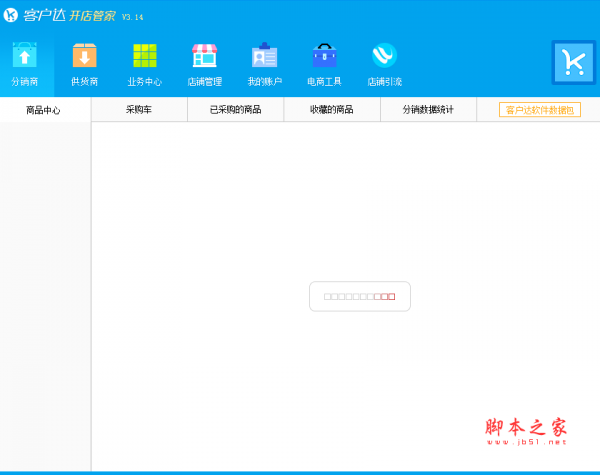Open the 分销商 distributor section
The width and height of the screenshot is (600, 475).
point(24,64)
